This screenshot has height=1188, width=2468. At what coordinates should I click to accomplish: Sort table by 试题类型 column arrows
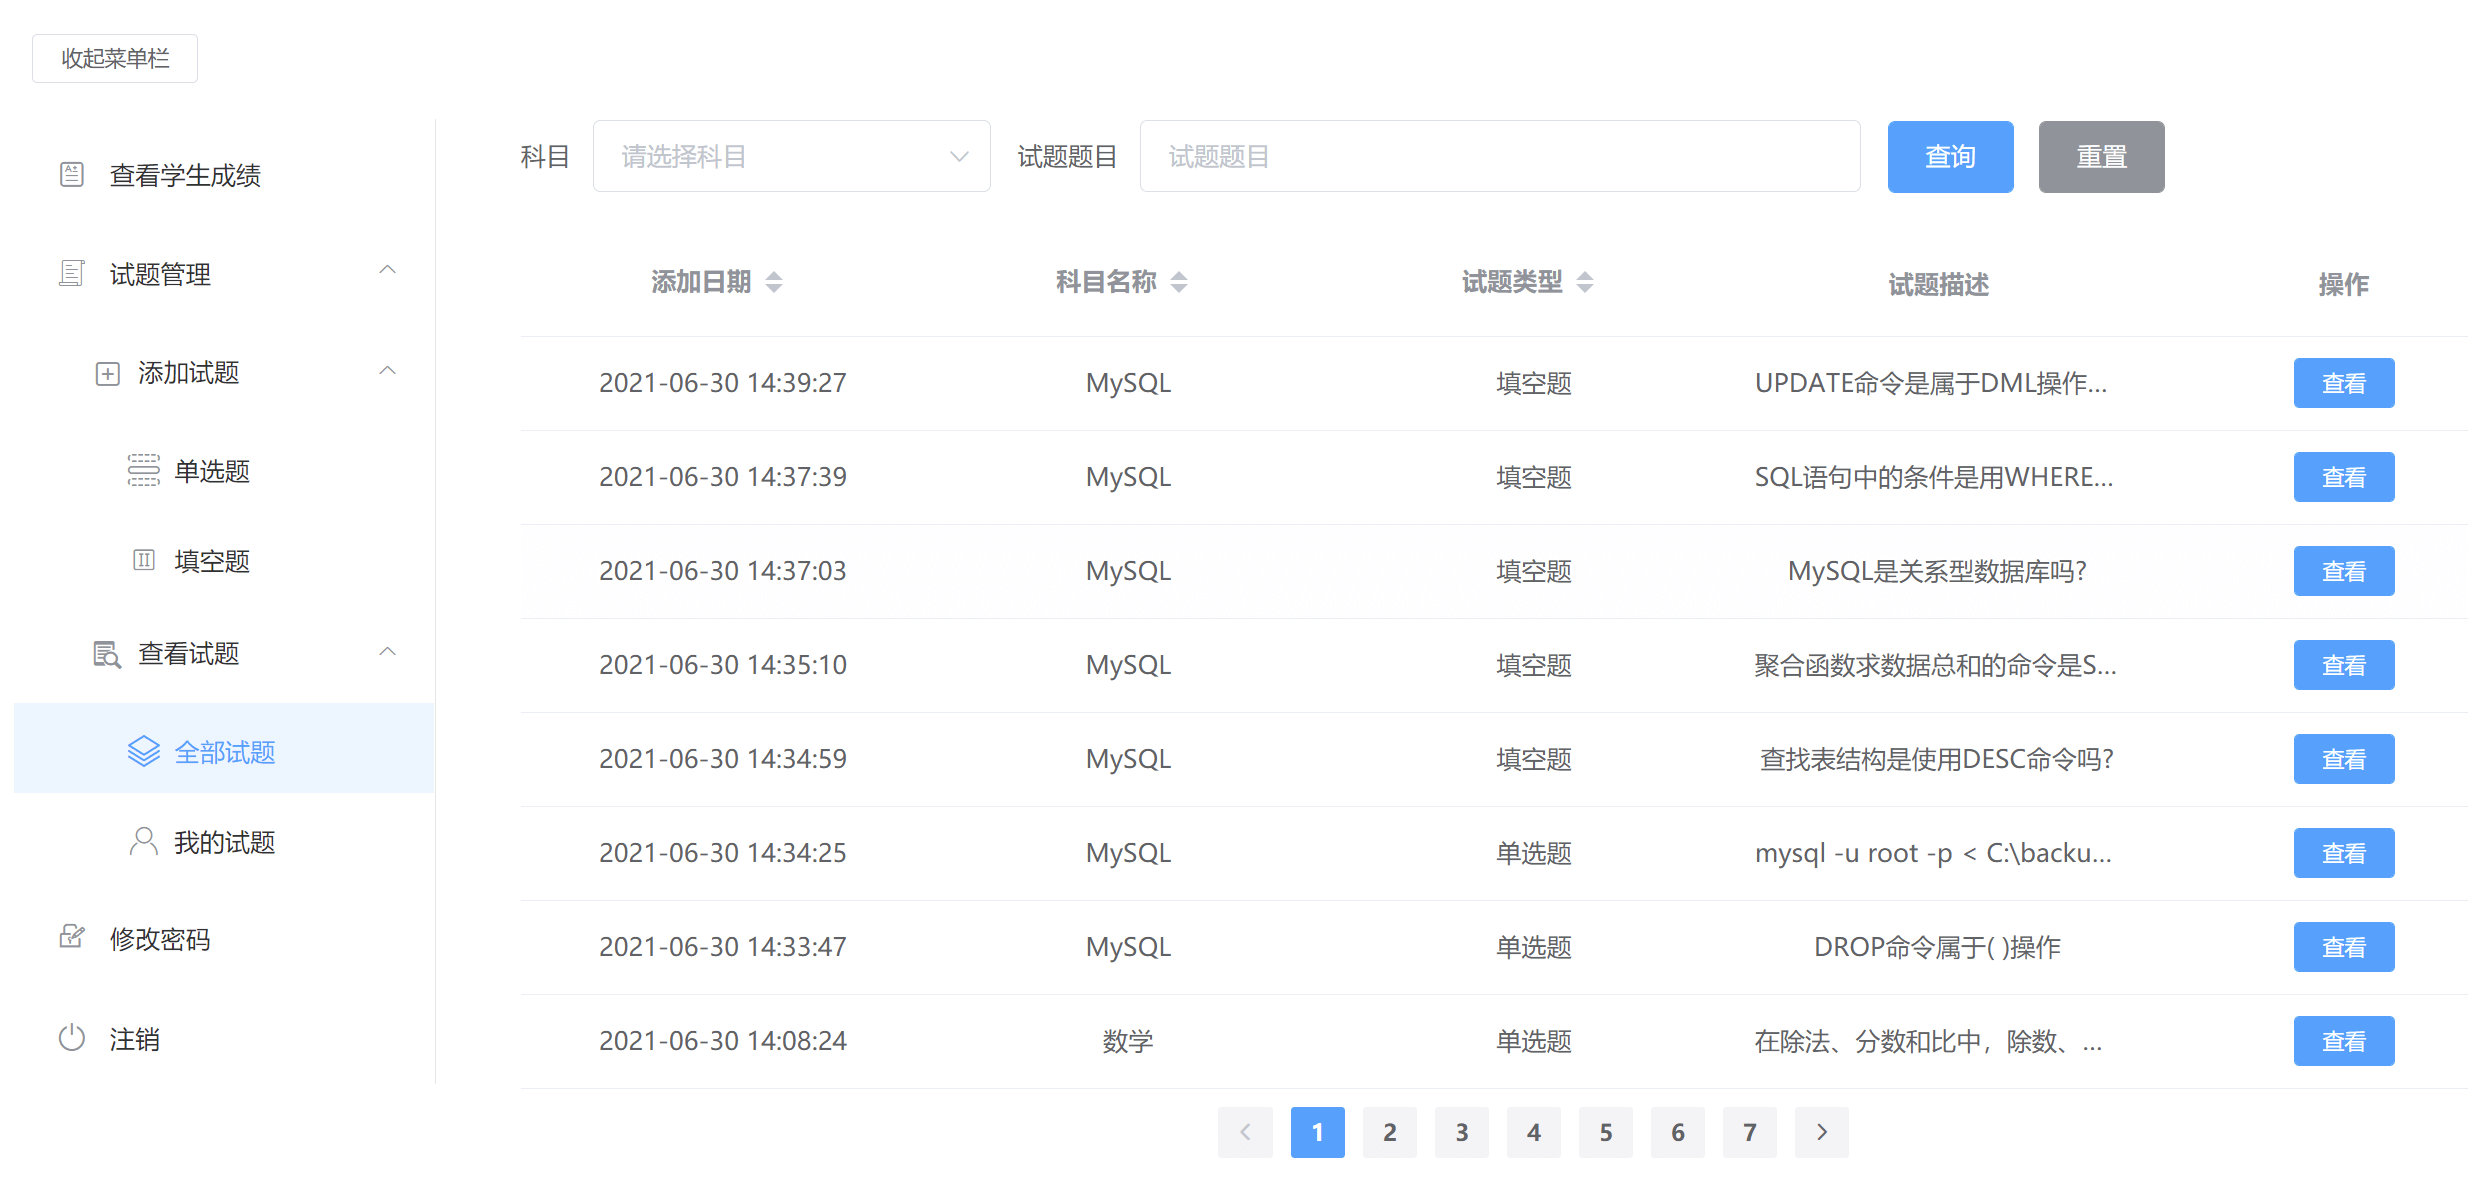pos(1585,283)
